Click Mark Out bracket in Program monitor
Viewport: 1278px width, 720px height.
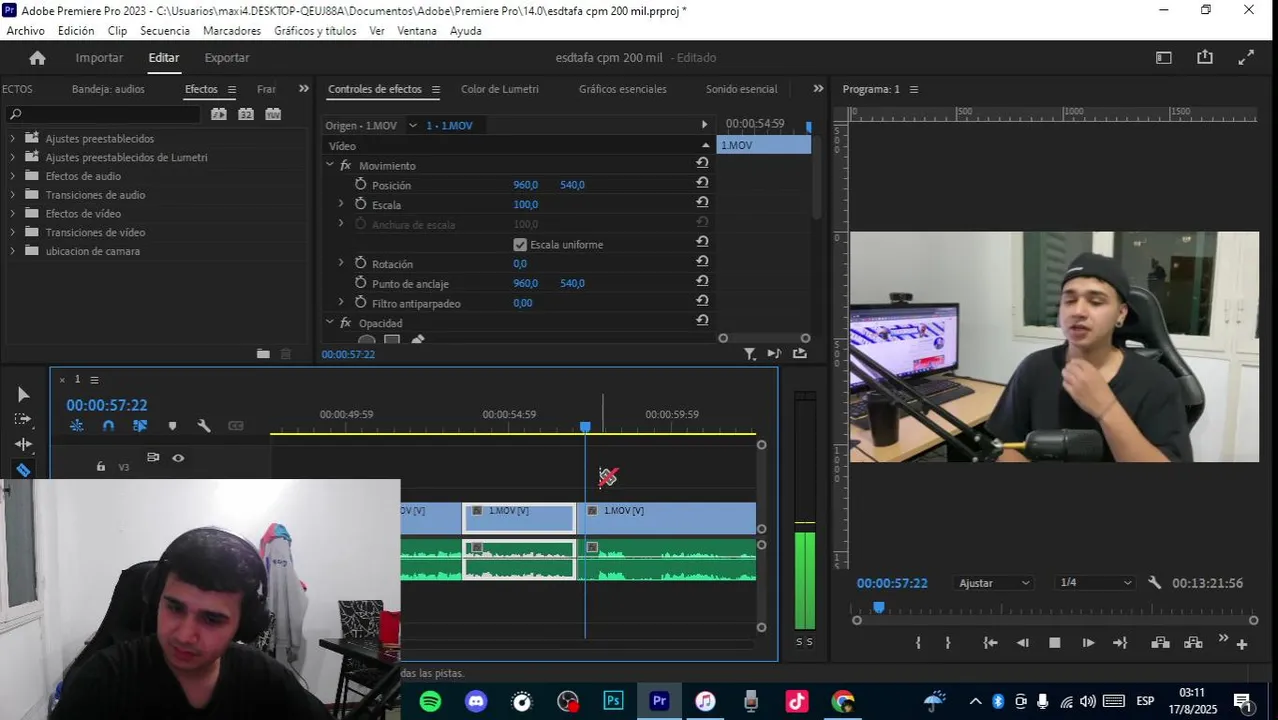click(948, 643)
